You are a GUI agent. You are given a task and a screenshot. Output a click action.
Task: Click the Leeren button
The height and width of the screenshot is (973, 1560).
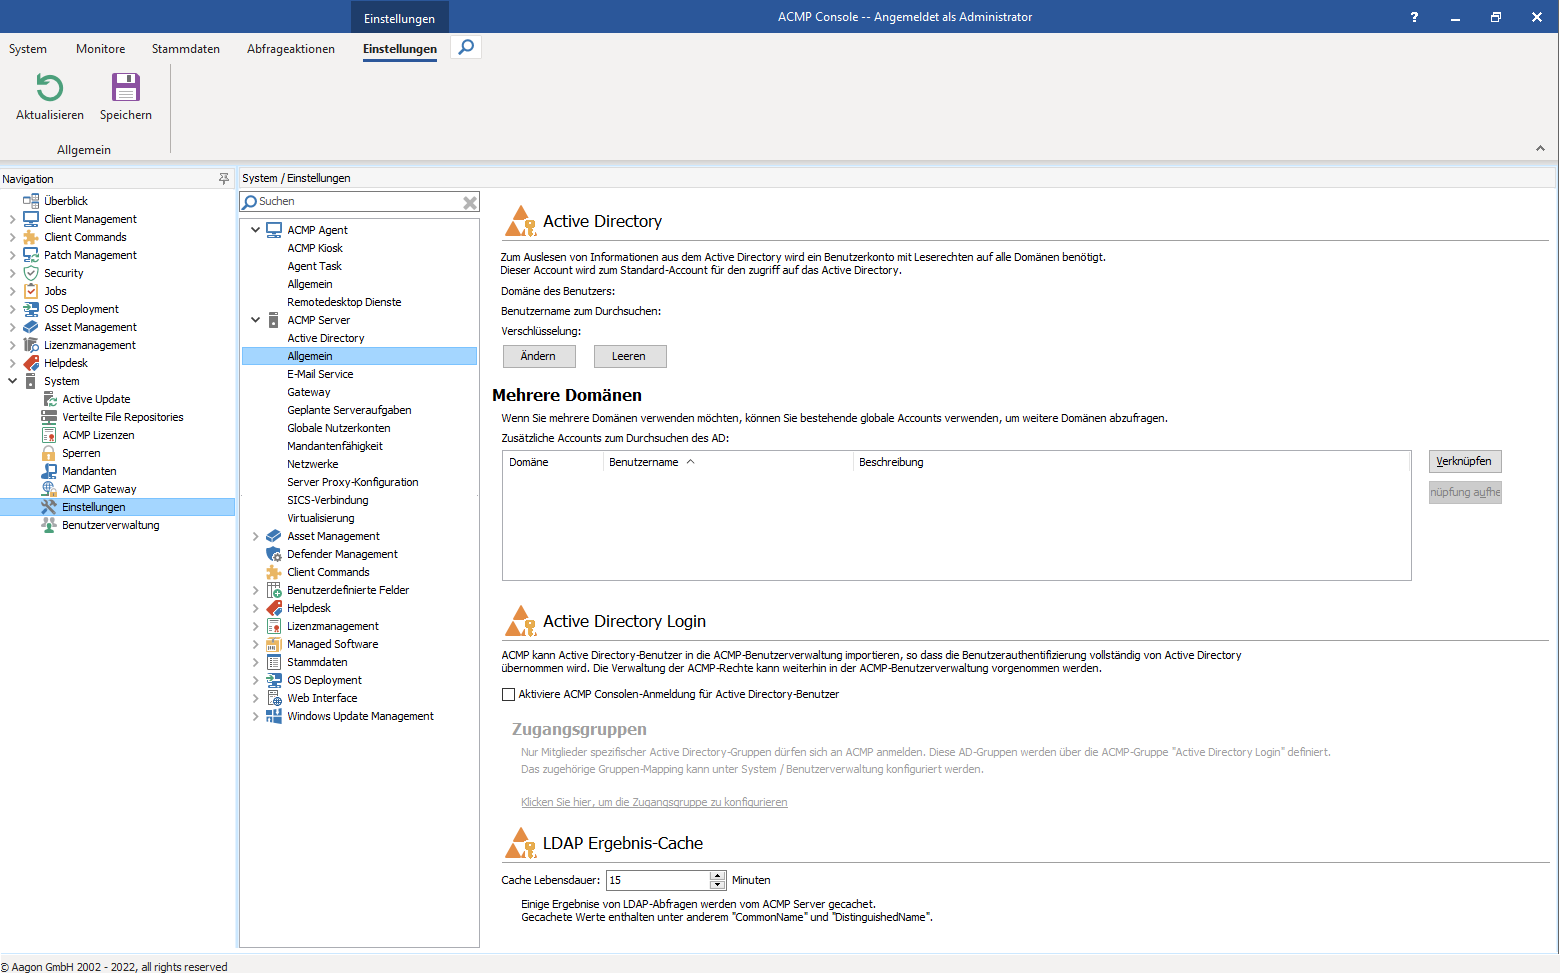click(x=629, y=356)
